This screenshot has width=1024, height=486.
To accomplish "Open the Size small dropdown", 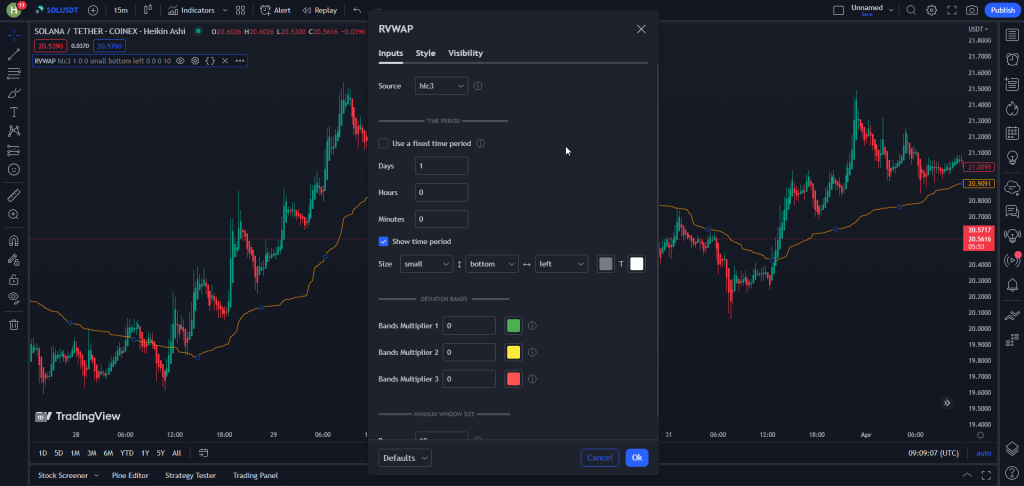I will coord(426,264).
